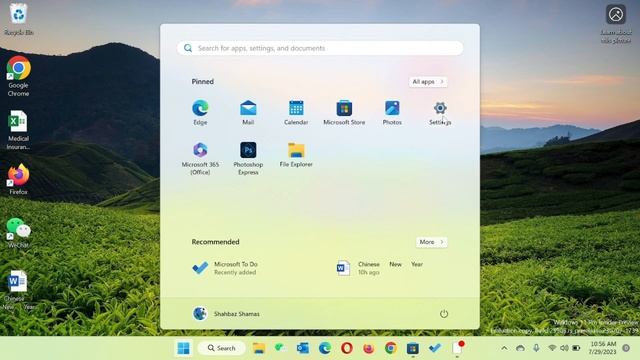
Task: Launch Chrome from the taskbar
Action: pyautogui.click(x=391, y=348)
